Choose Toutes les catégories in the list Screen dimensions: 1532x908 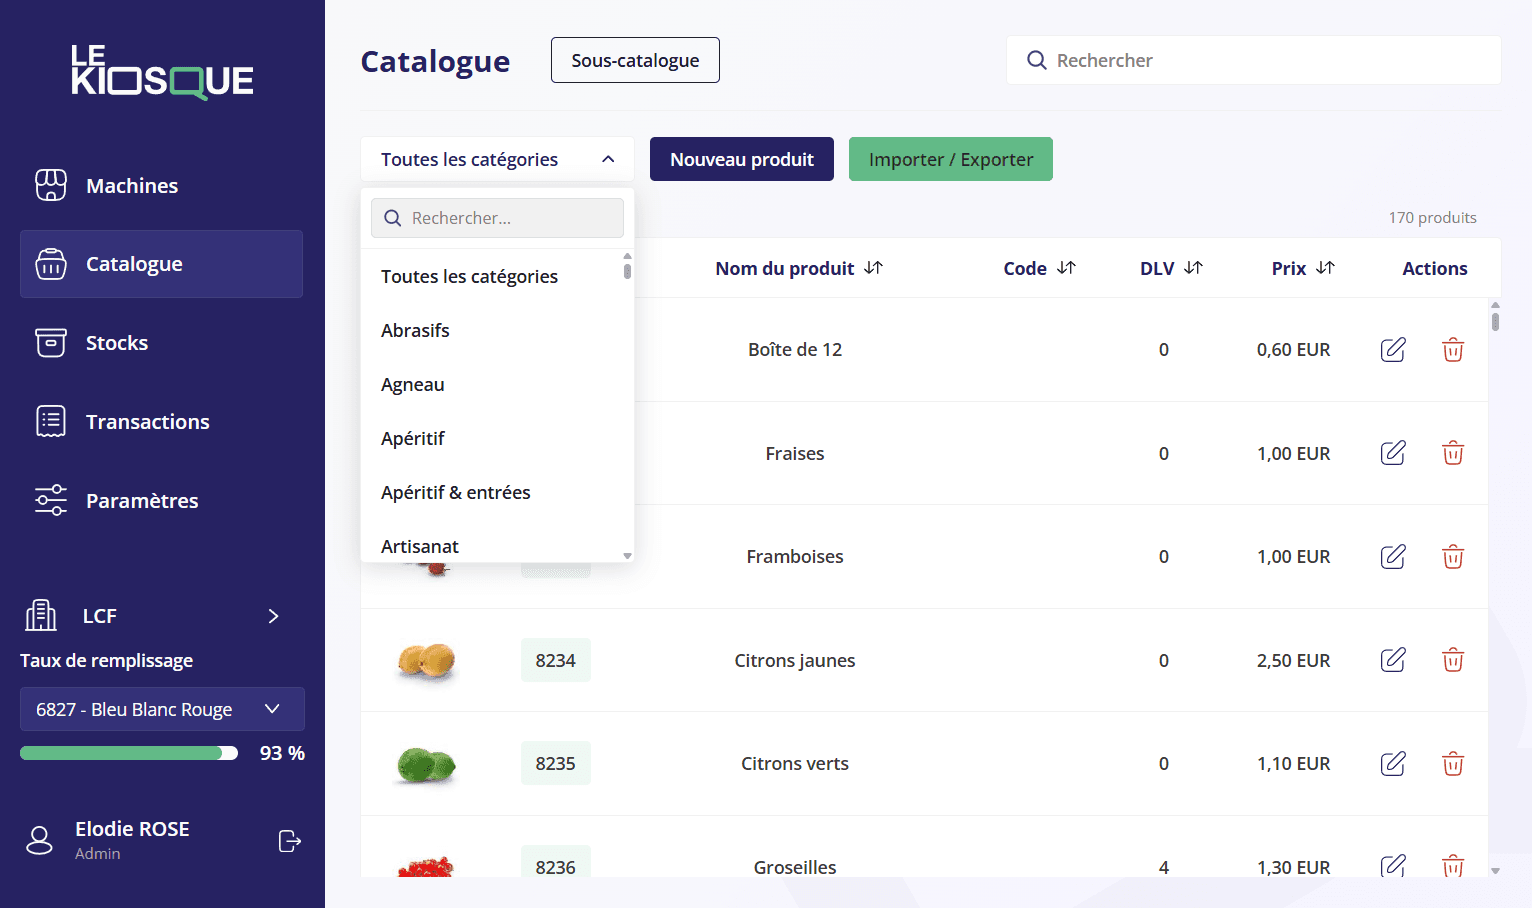tap(491, 277)
